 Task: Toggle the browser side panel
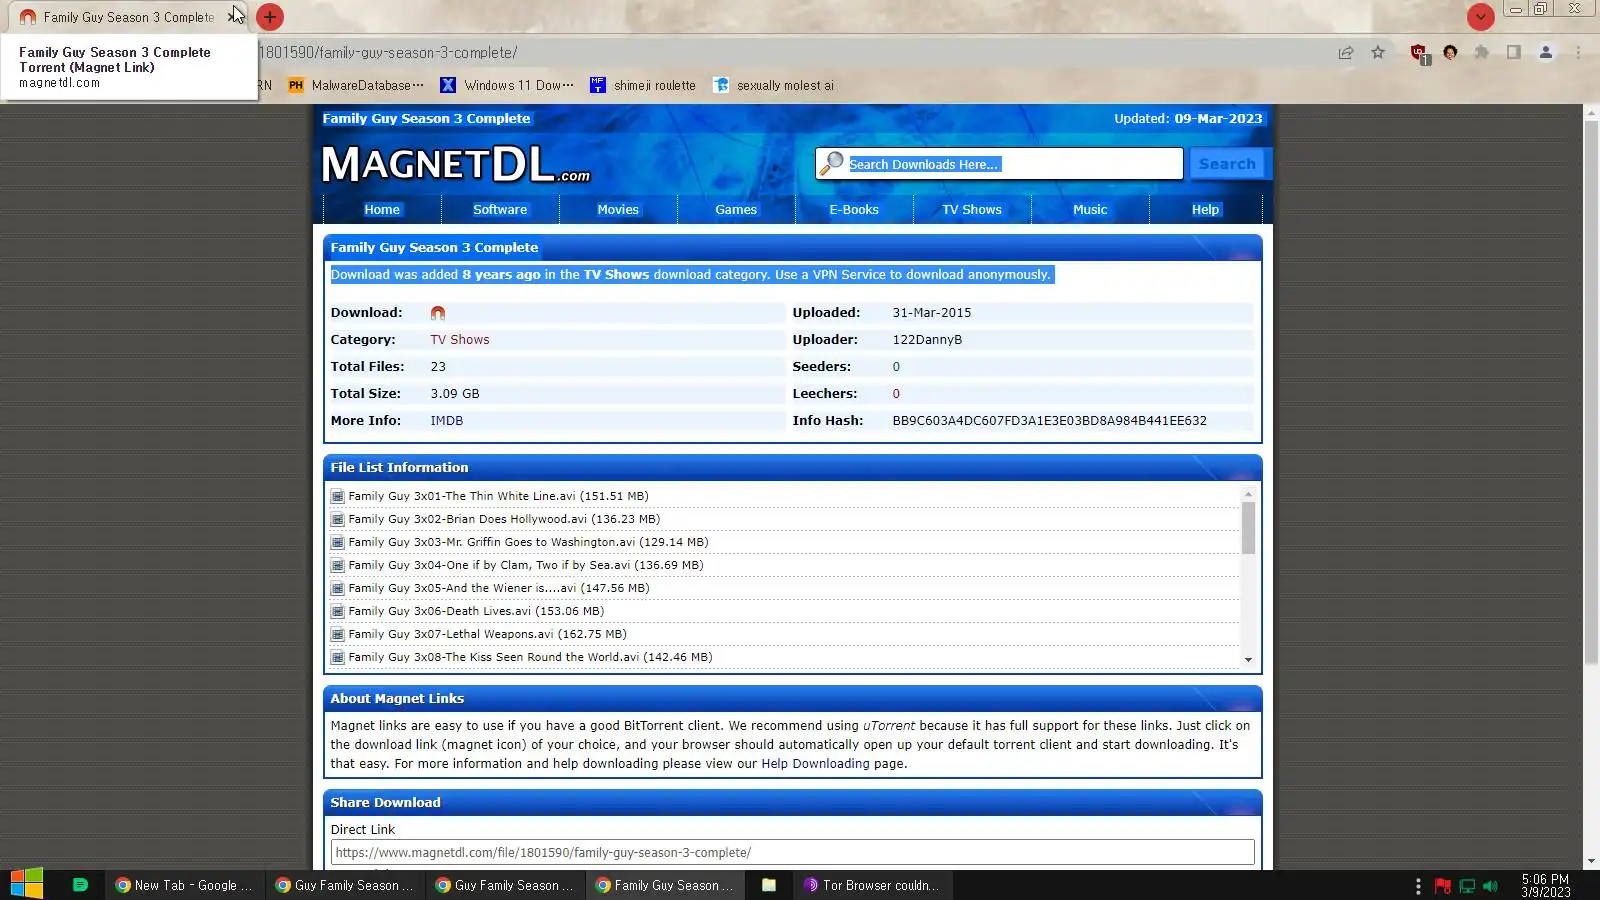coord(1514,53)
